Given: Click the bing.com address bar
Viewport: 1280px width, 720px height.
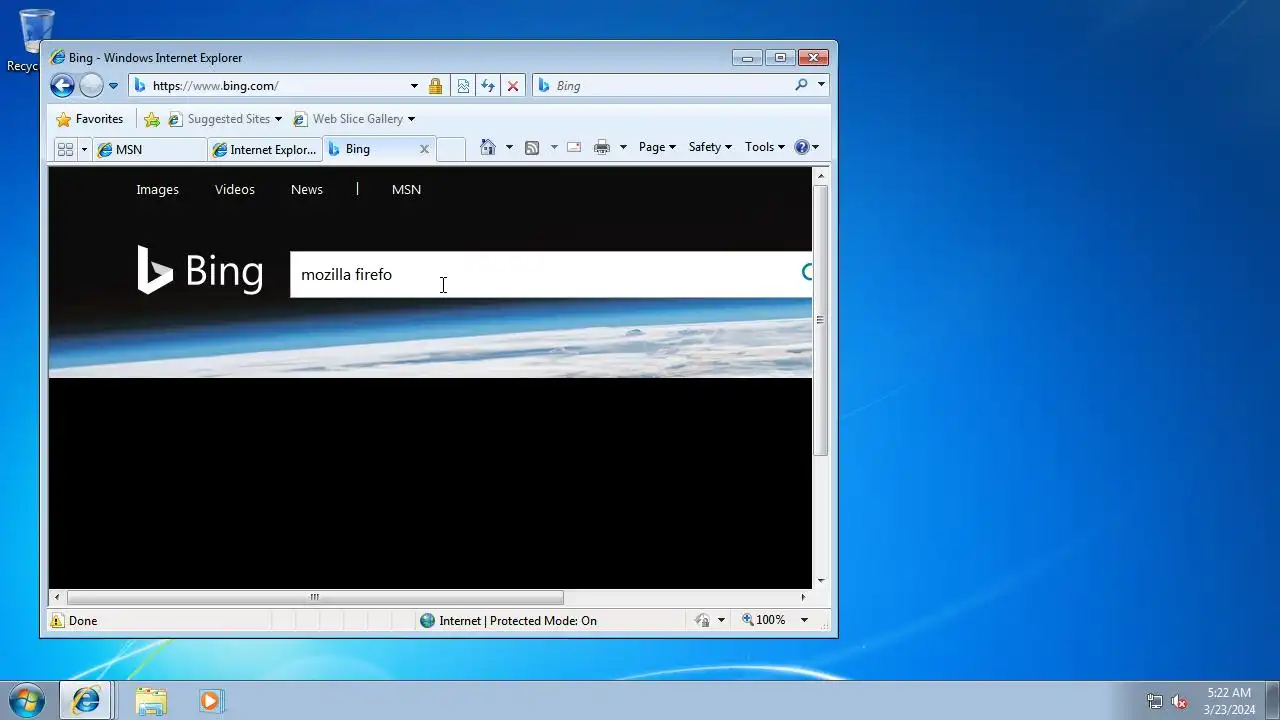Looking at the screenshot, I should pyautogui.click(x=270, y=86).
